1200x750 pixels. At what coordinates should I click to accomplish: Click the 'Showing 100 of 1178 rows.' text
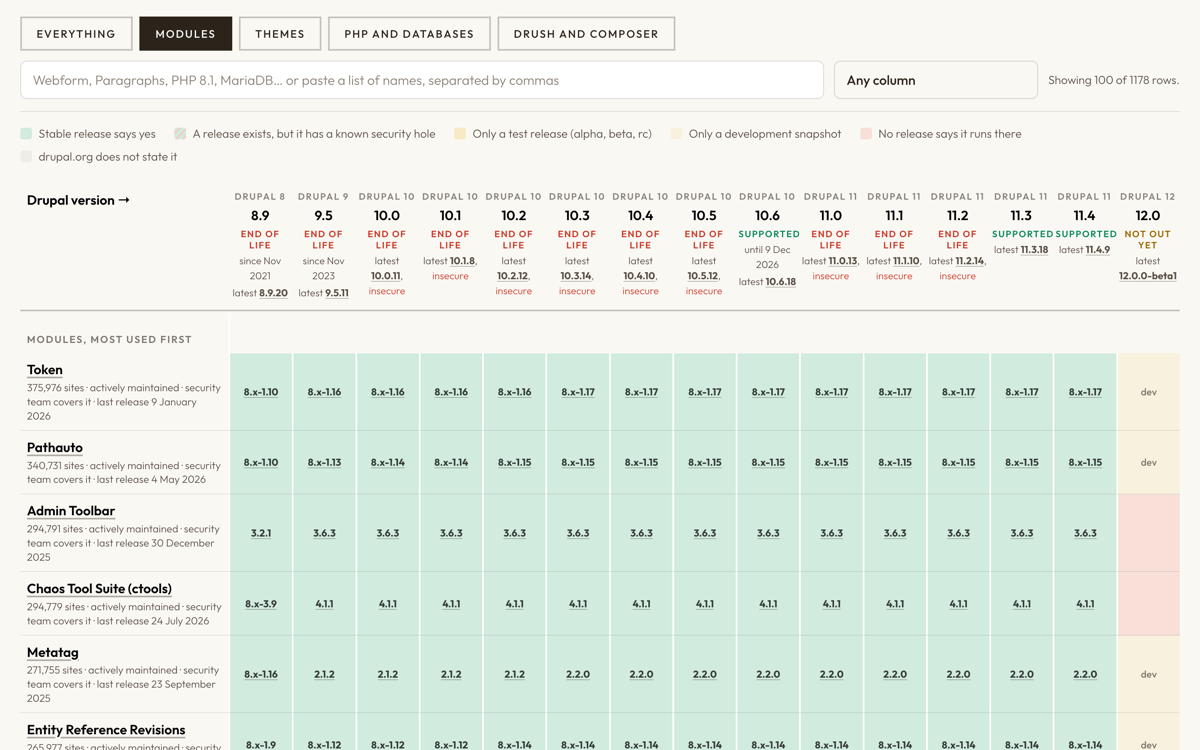coord(1113,80)
